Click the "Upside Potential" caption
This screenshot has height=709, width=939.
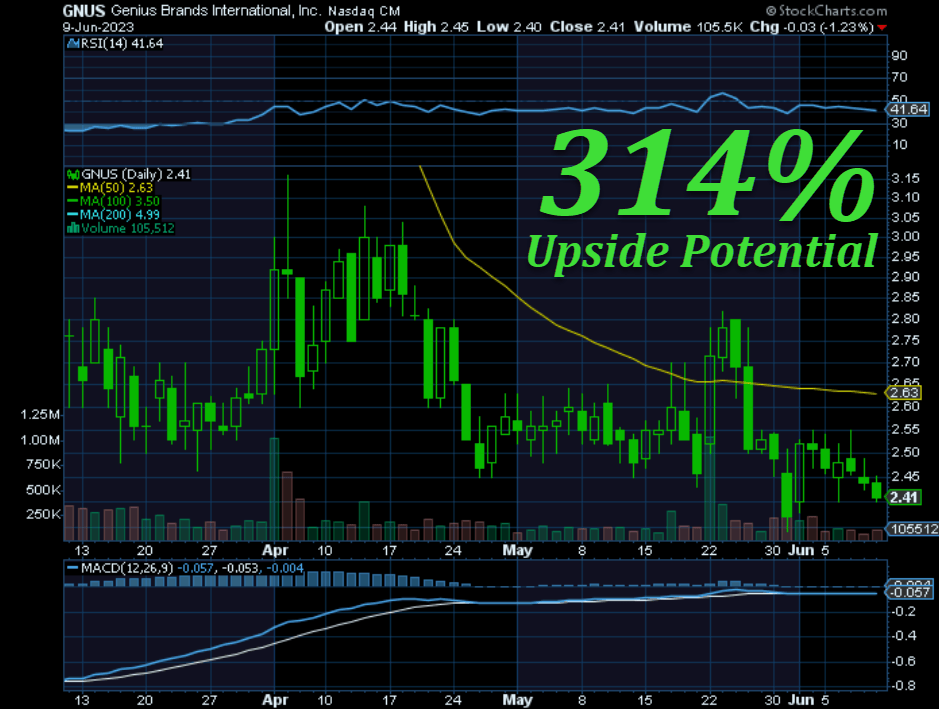tap(702, 251)
